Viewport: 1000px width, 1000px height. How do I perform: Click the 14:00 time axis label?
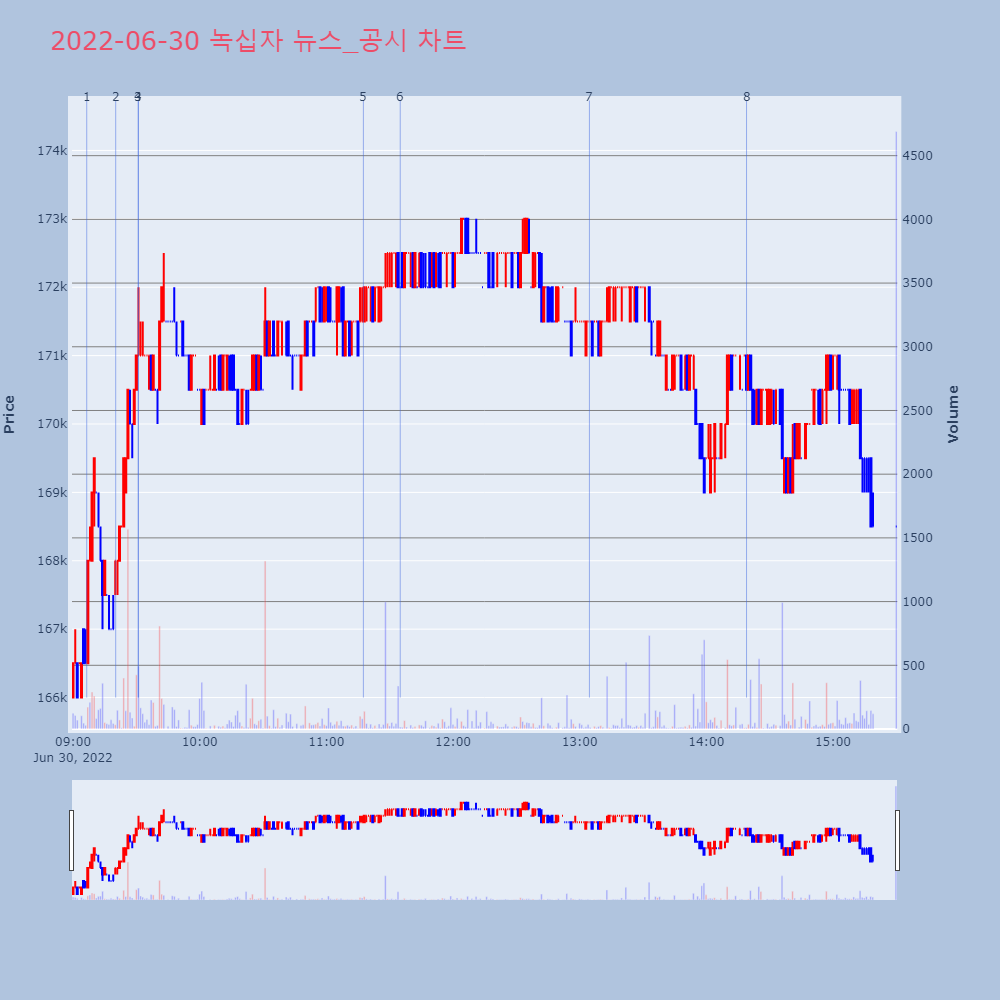pyautogui.click(x=707, y=742)
